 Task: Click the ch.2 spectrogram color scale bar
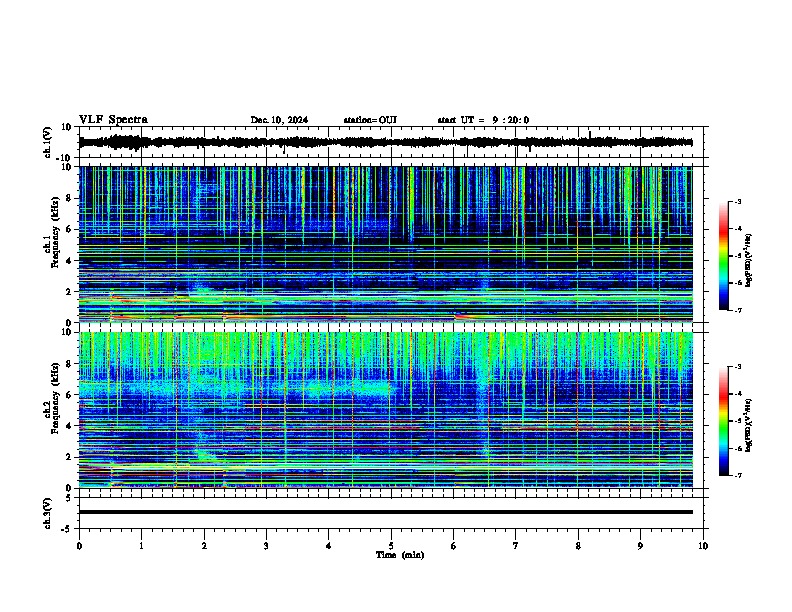click(724, 421)
